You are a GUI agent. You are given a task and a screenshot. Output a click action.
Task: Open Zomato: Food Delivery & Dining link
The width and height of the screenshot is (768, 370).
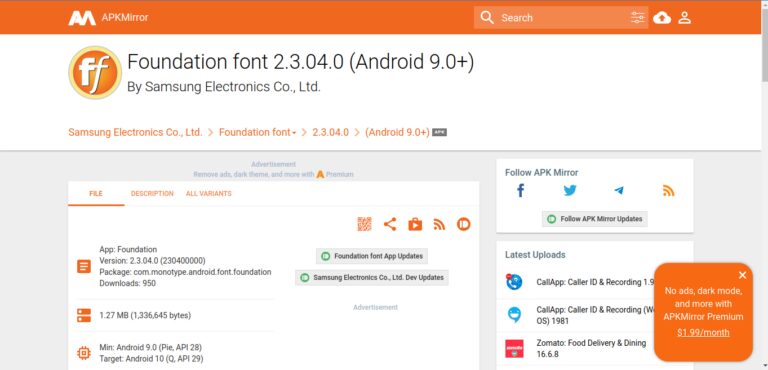tap(591, 348)
